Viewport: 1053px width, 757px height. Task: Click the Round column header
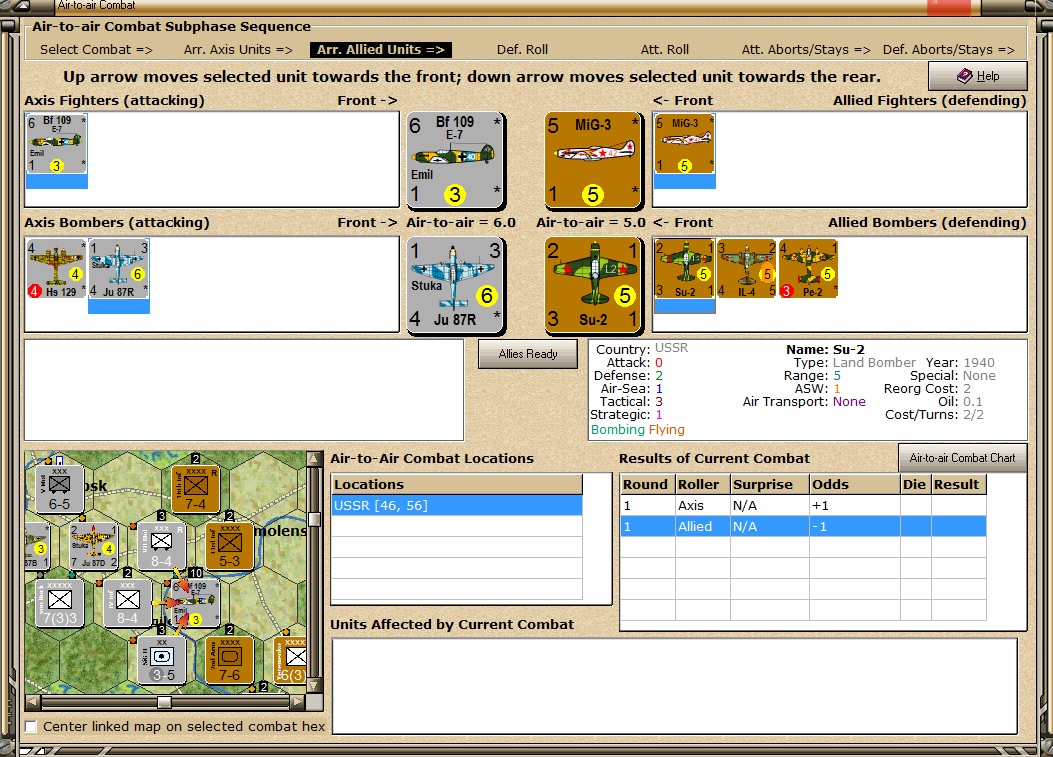[x=647, y=484]
